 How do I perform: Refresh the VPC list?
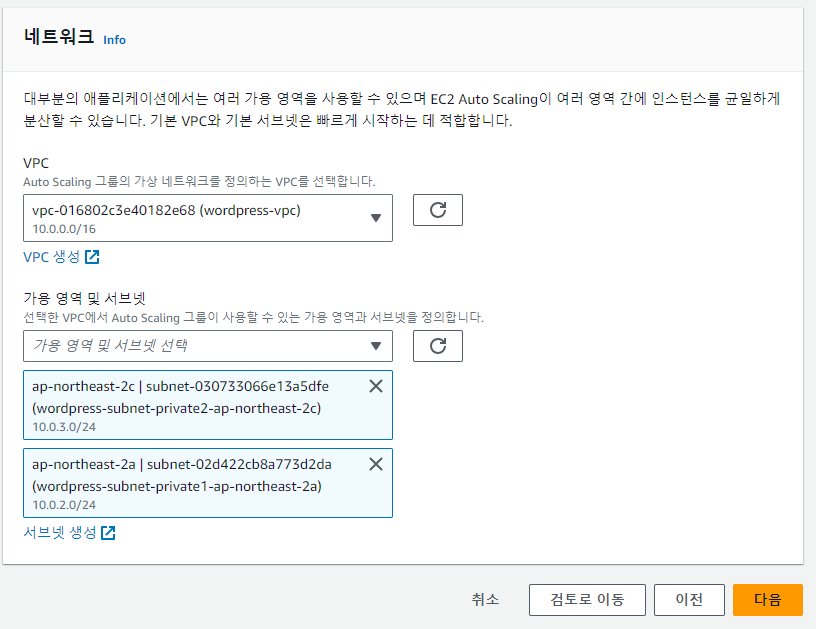[x=438, y=210]
